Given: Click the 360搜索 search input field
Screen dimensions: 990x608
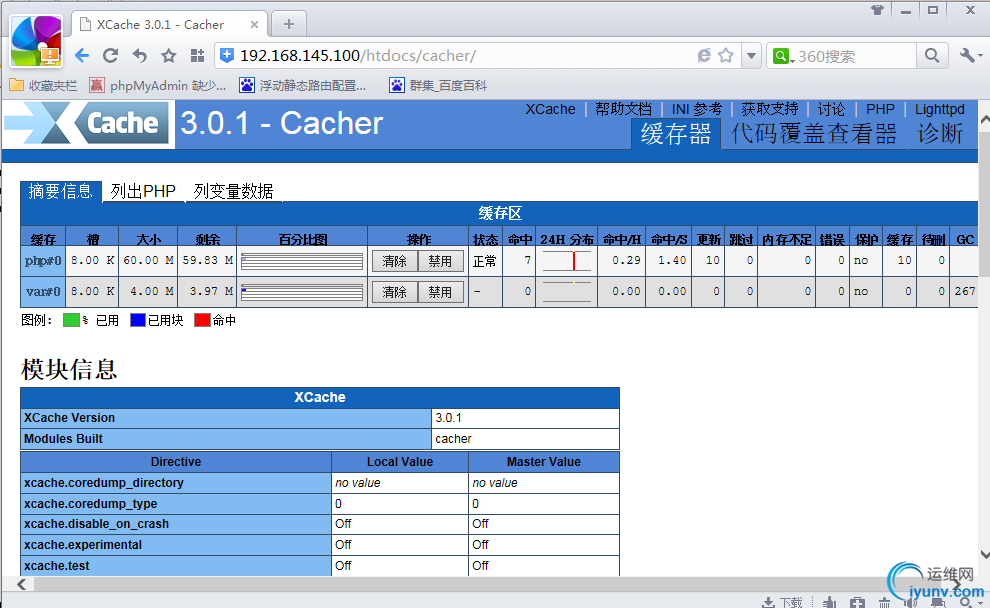Looking at the screenshot, I should 855,56.
